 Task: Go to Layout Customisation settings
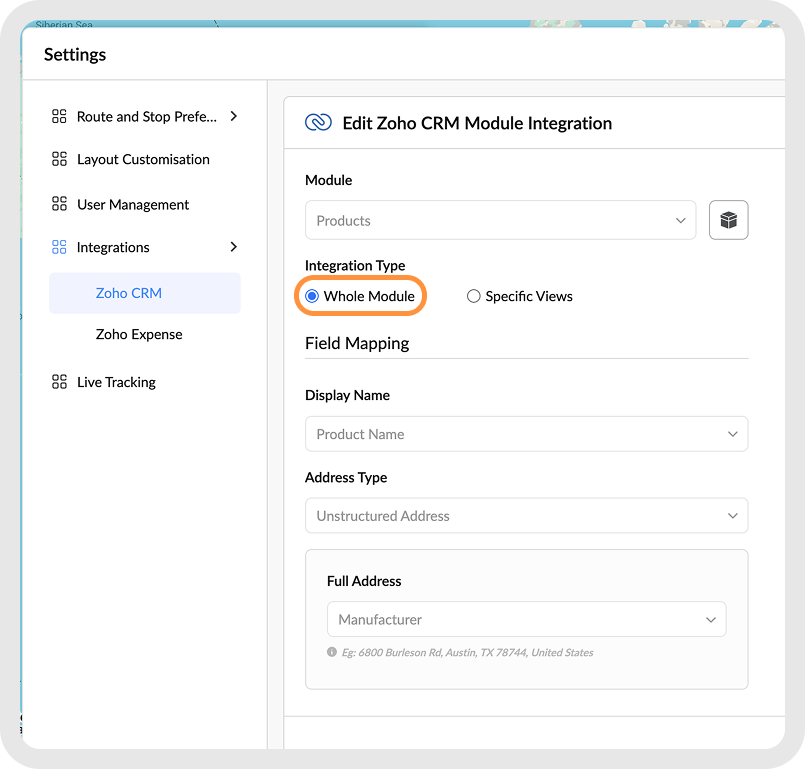point(143,160)
